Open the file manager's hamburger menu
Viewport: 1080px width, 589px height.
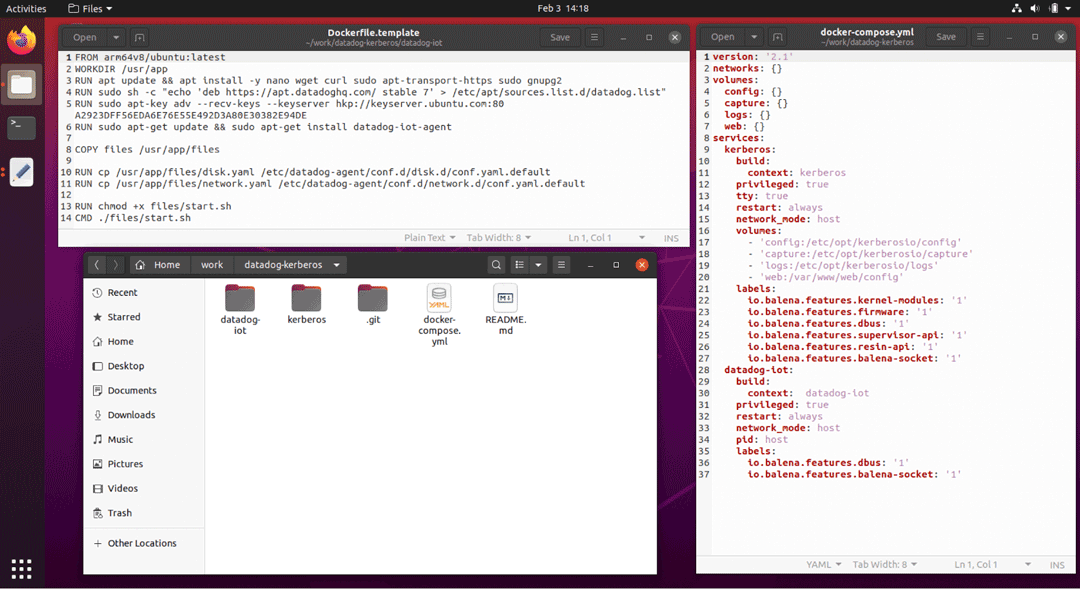pos(561,265)
